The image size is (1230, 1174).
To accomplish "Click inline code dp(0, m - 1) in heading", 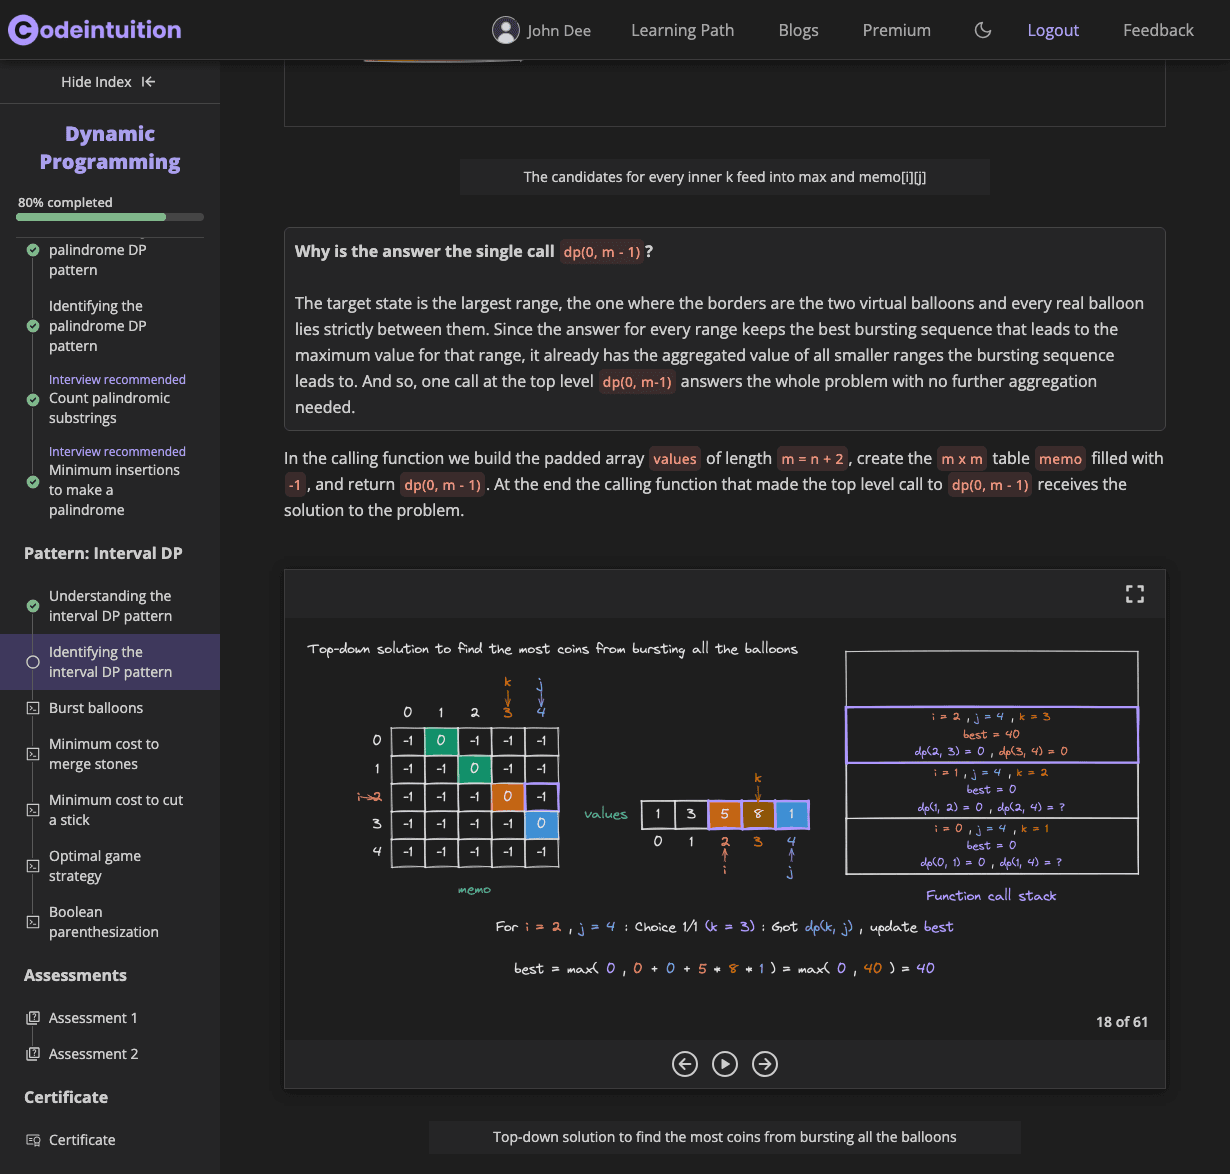I will 602,253.
